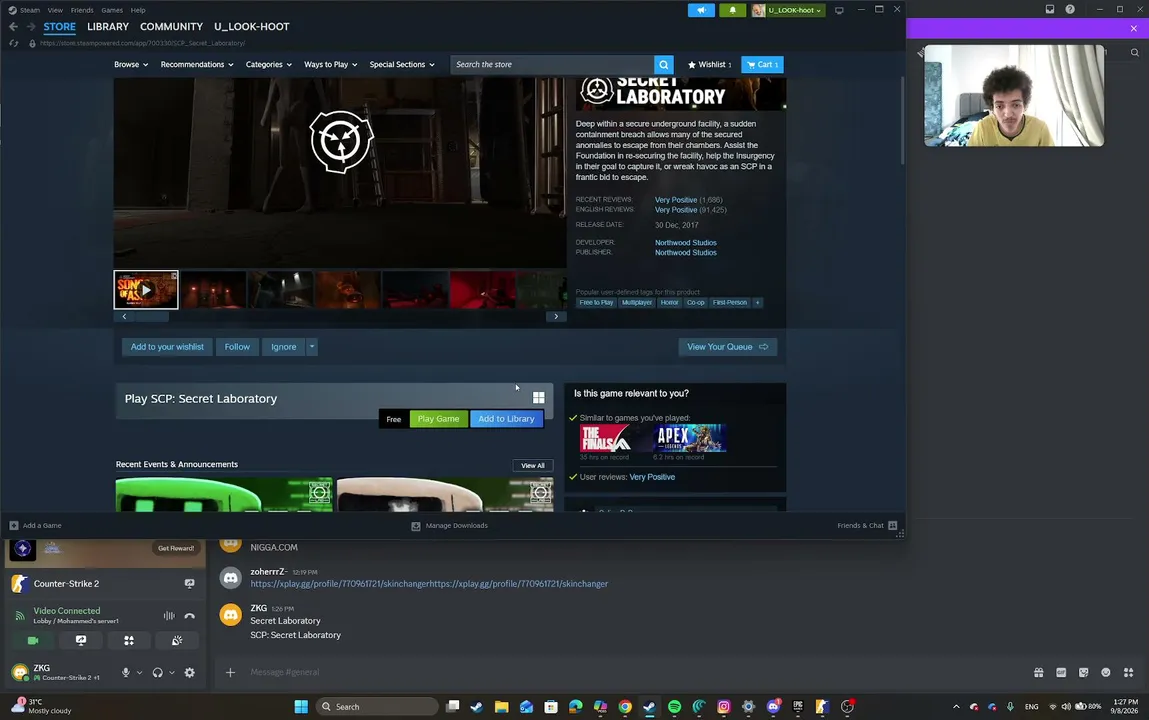This screenshot has height=720, width=1149.
Task: Open Discord apps launcher icon in message bar
Action: (1128, 672)
